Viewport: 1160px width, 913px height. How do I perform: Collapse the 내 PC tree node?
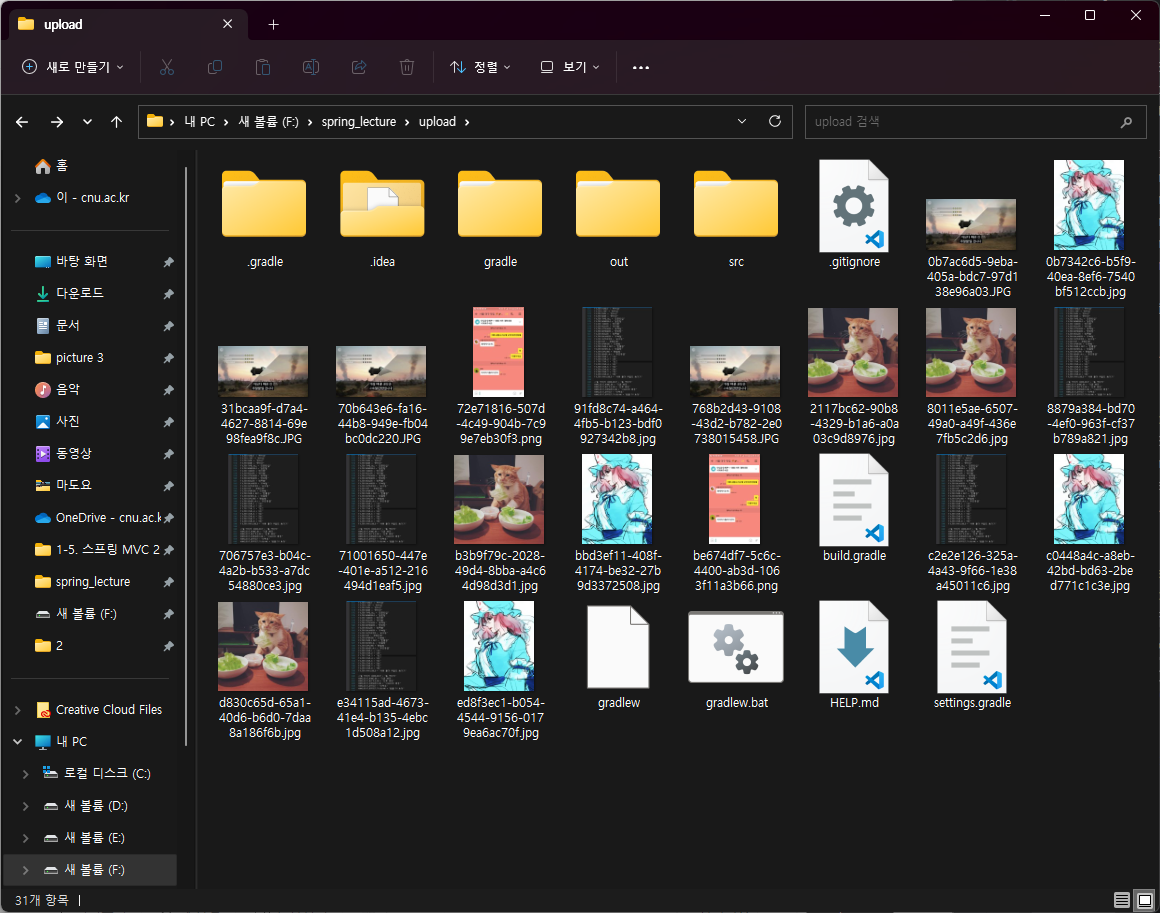coord(18,741)
